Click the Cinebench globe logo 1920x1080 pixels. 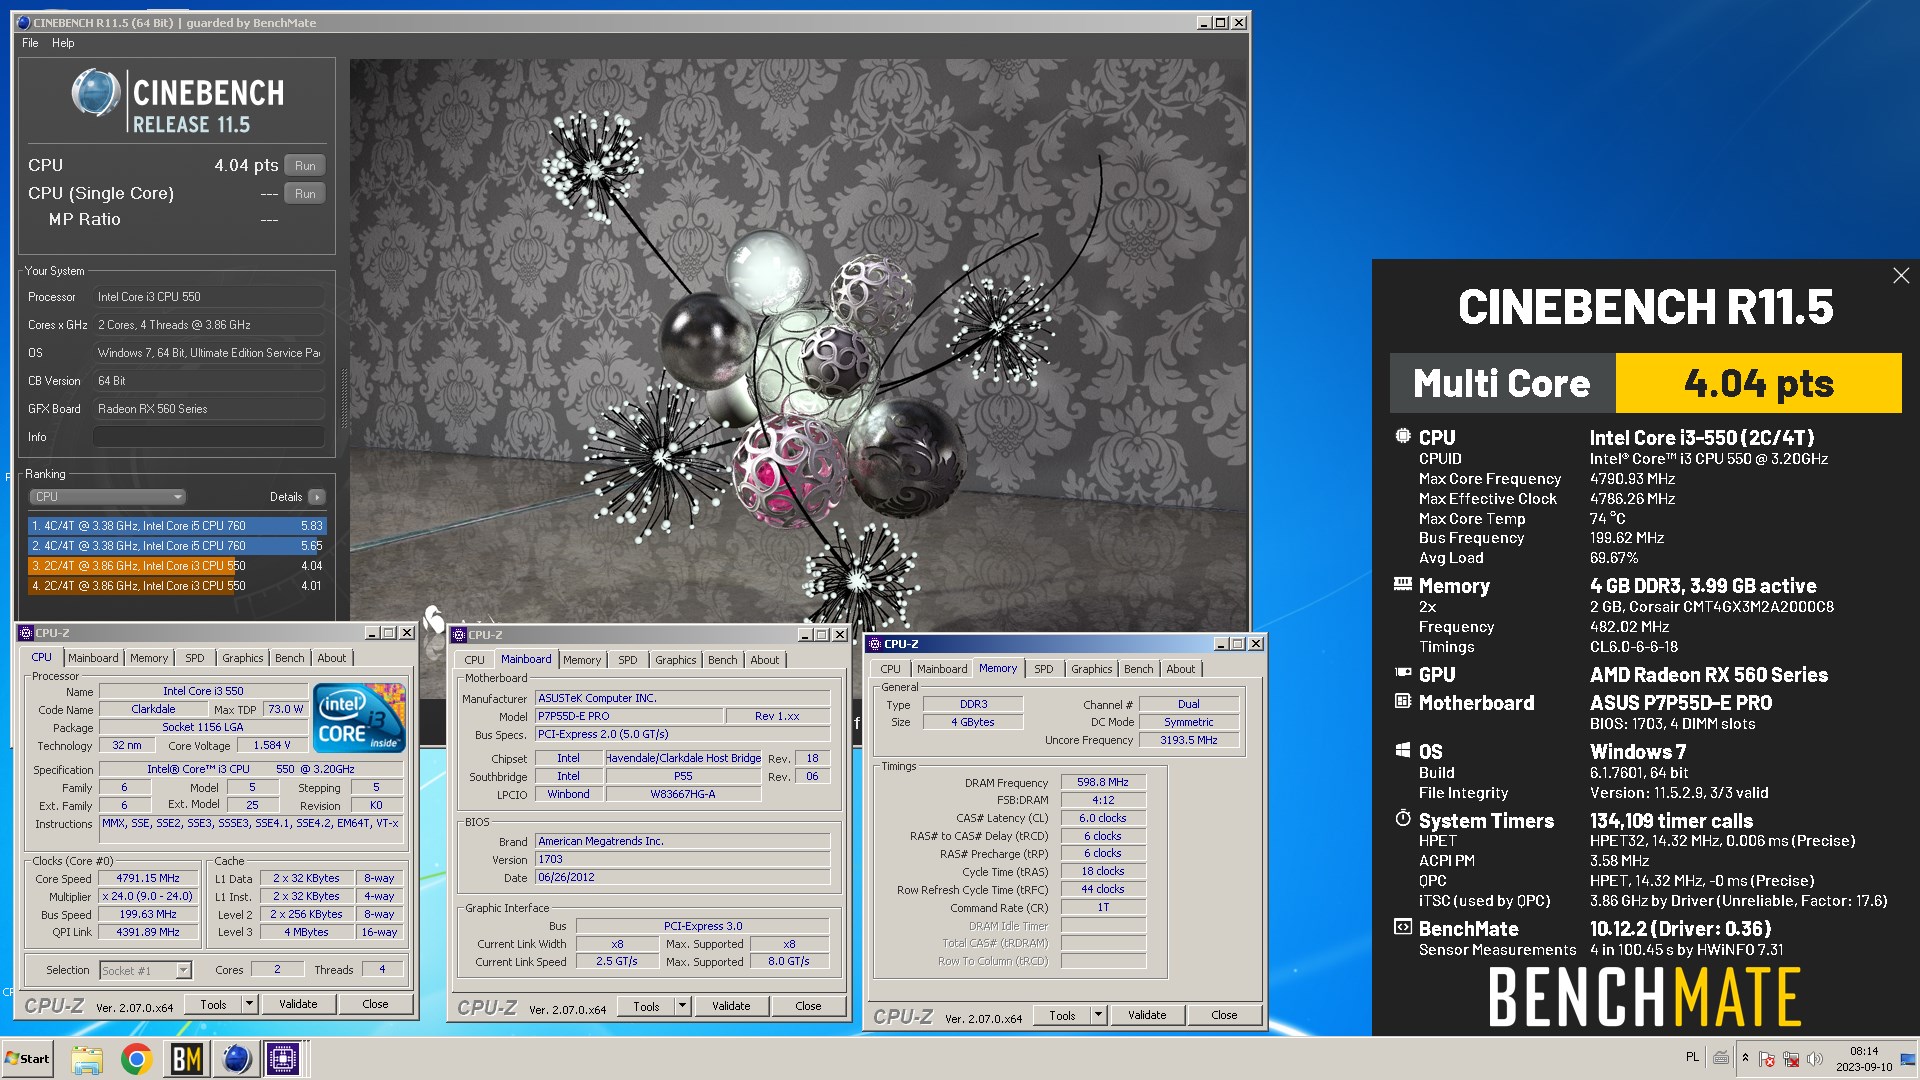[x=96, y=93]
